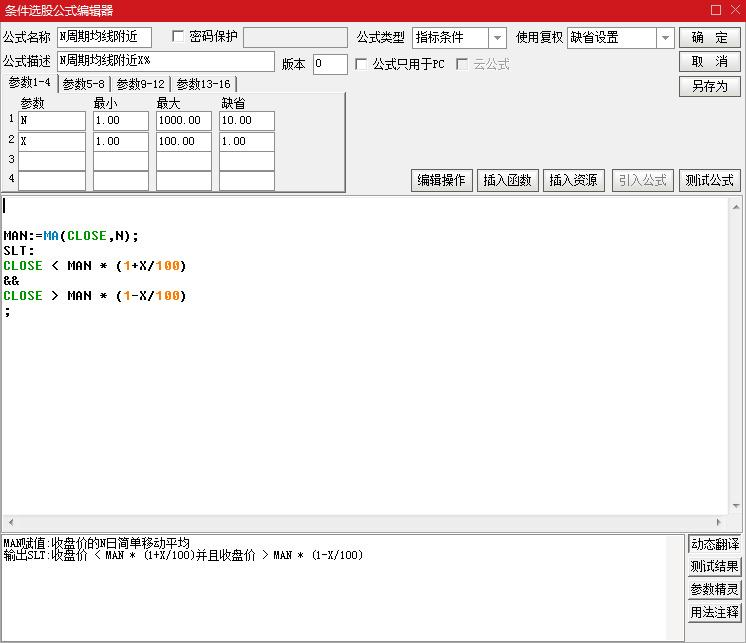Click 另存为 to save as
The image size is (746, 643).
(x=709, y=86)
